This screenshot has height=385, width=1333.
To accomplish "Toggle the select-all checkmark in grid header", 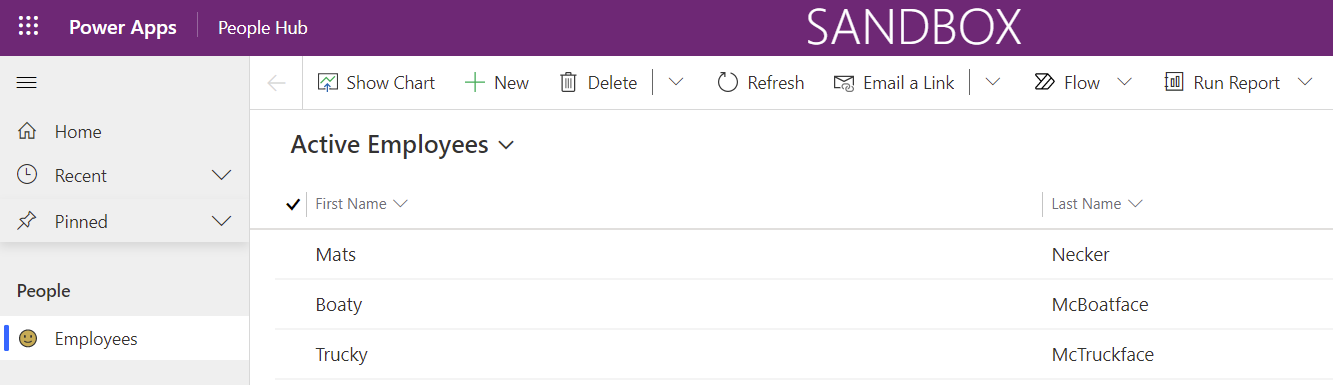I will (x=293, y=204).
